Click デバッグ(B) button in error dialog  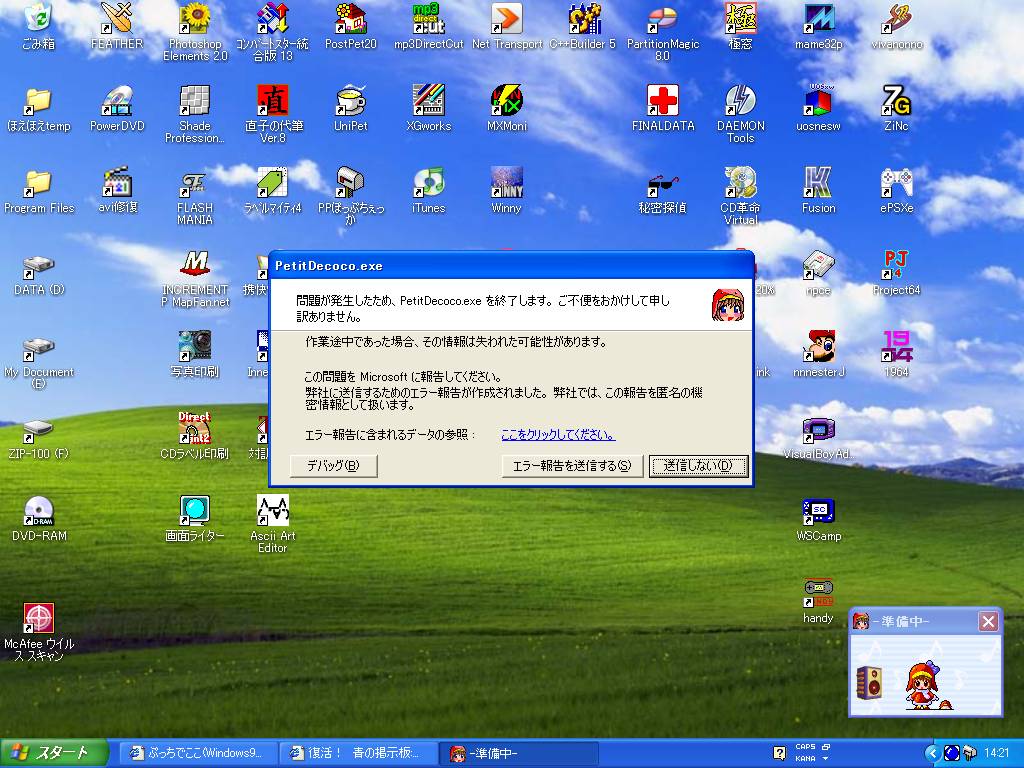334,466
